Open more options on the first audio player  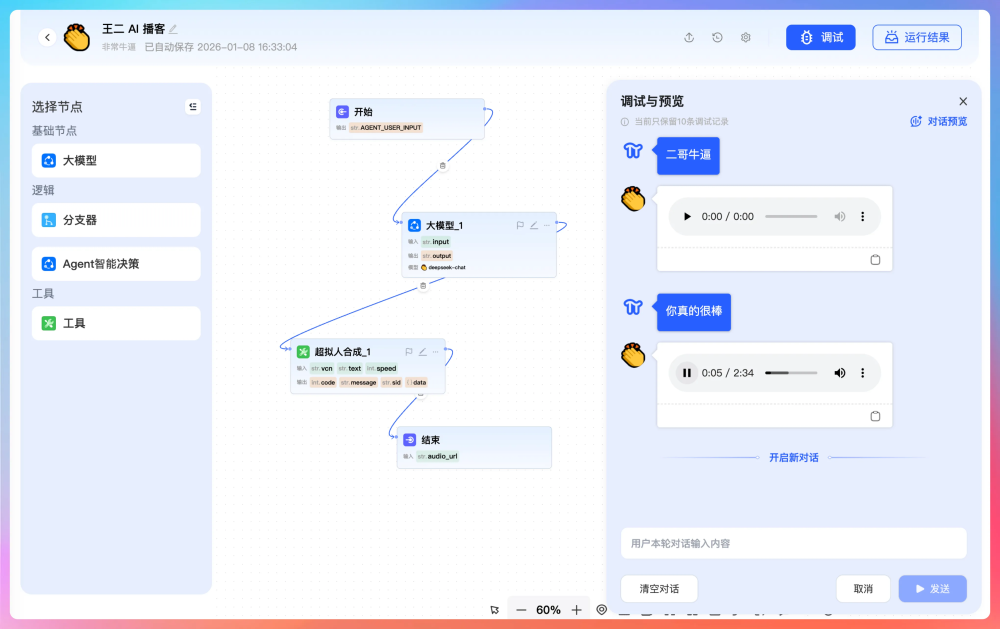click(x=862, y=216)
